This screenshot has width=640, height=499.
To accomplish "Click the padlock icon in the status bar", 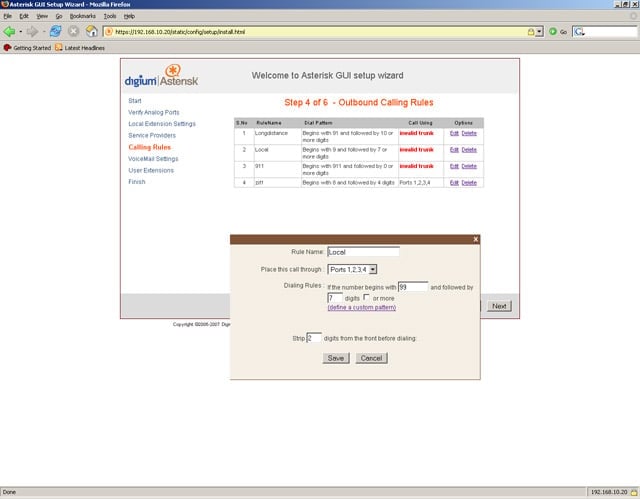I will pyautogui.click(x=634, y=492).
